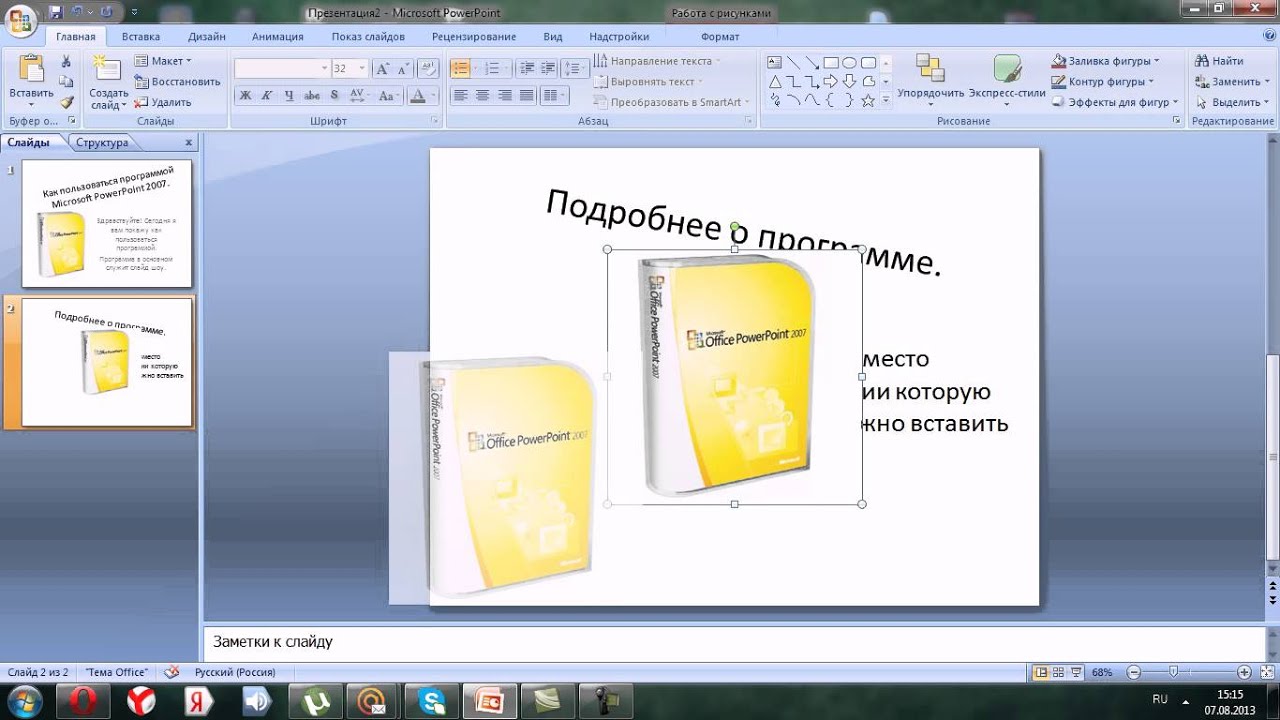Screen dimensions: 1280x720
Task: Open the Показ слайдов tab
Action: point(368,36)
